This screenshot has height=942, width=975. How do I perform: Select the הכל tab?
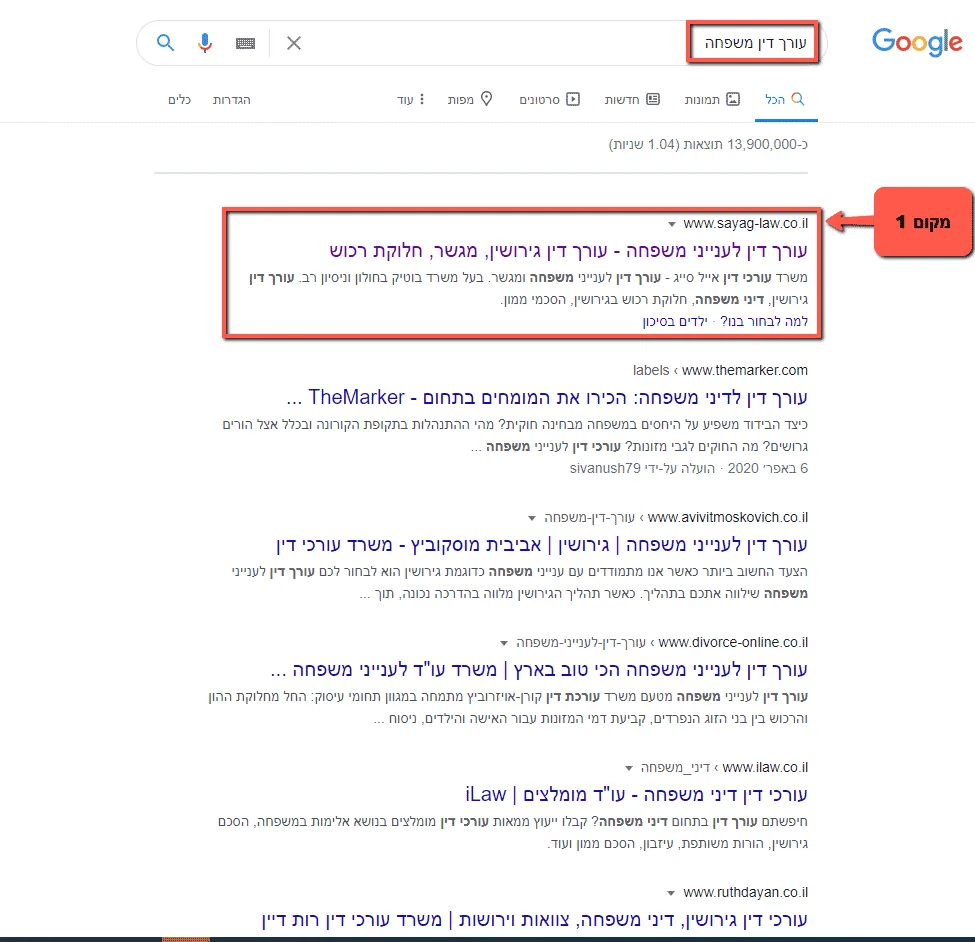[786, 99]
